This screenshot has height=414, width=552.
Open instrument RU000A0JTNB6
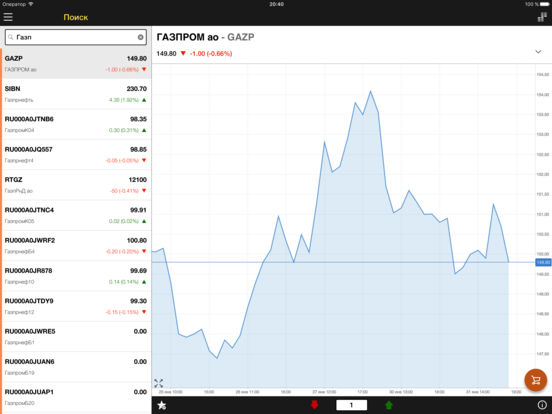[76, 124]
